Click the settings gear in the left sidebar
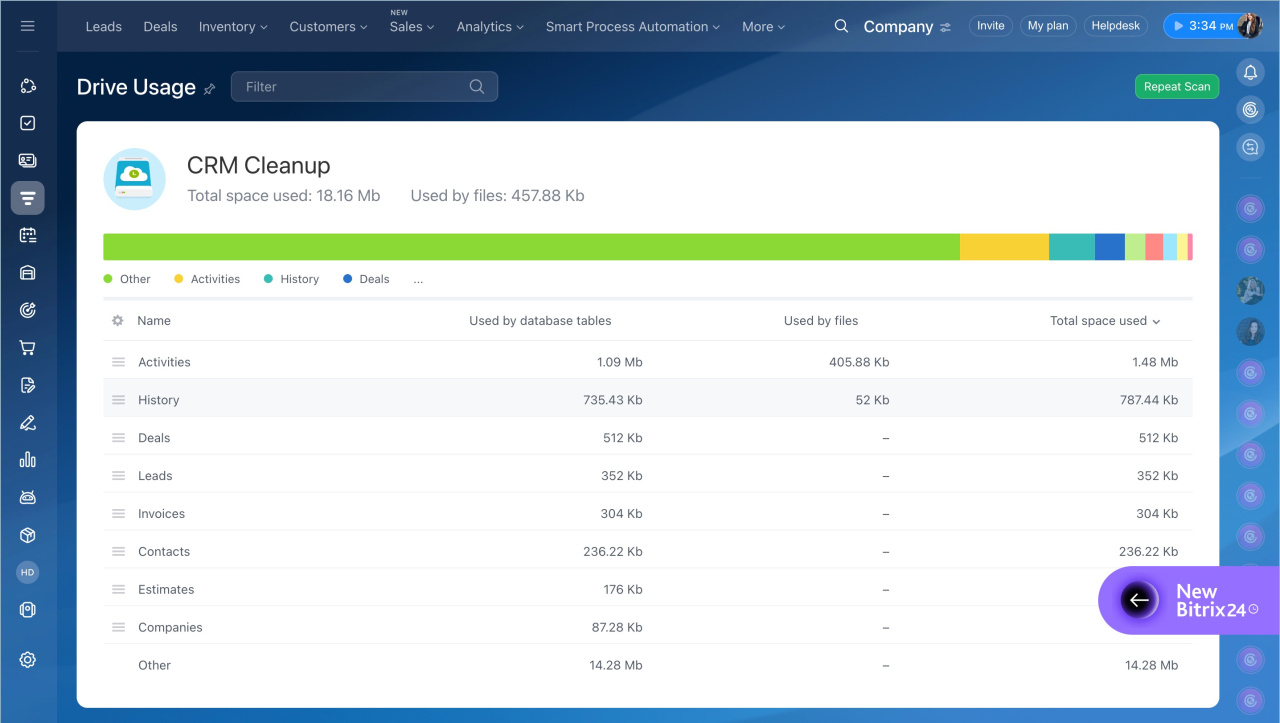The image size is (1280, 723). [x=28, y=660]
